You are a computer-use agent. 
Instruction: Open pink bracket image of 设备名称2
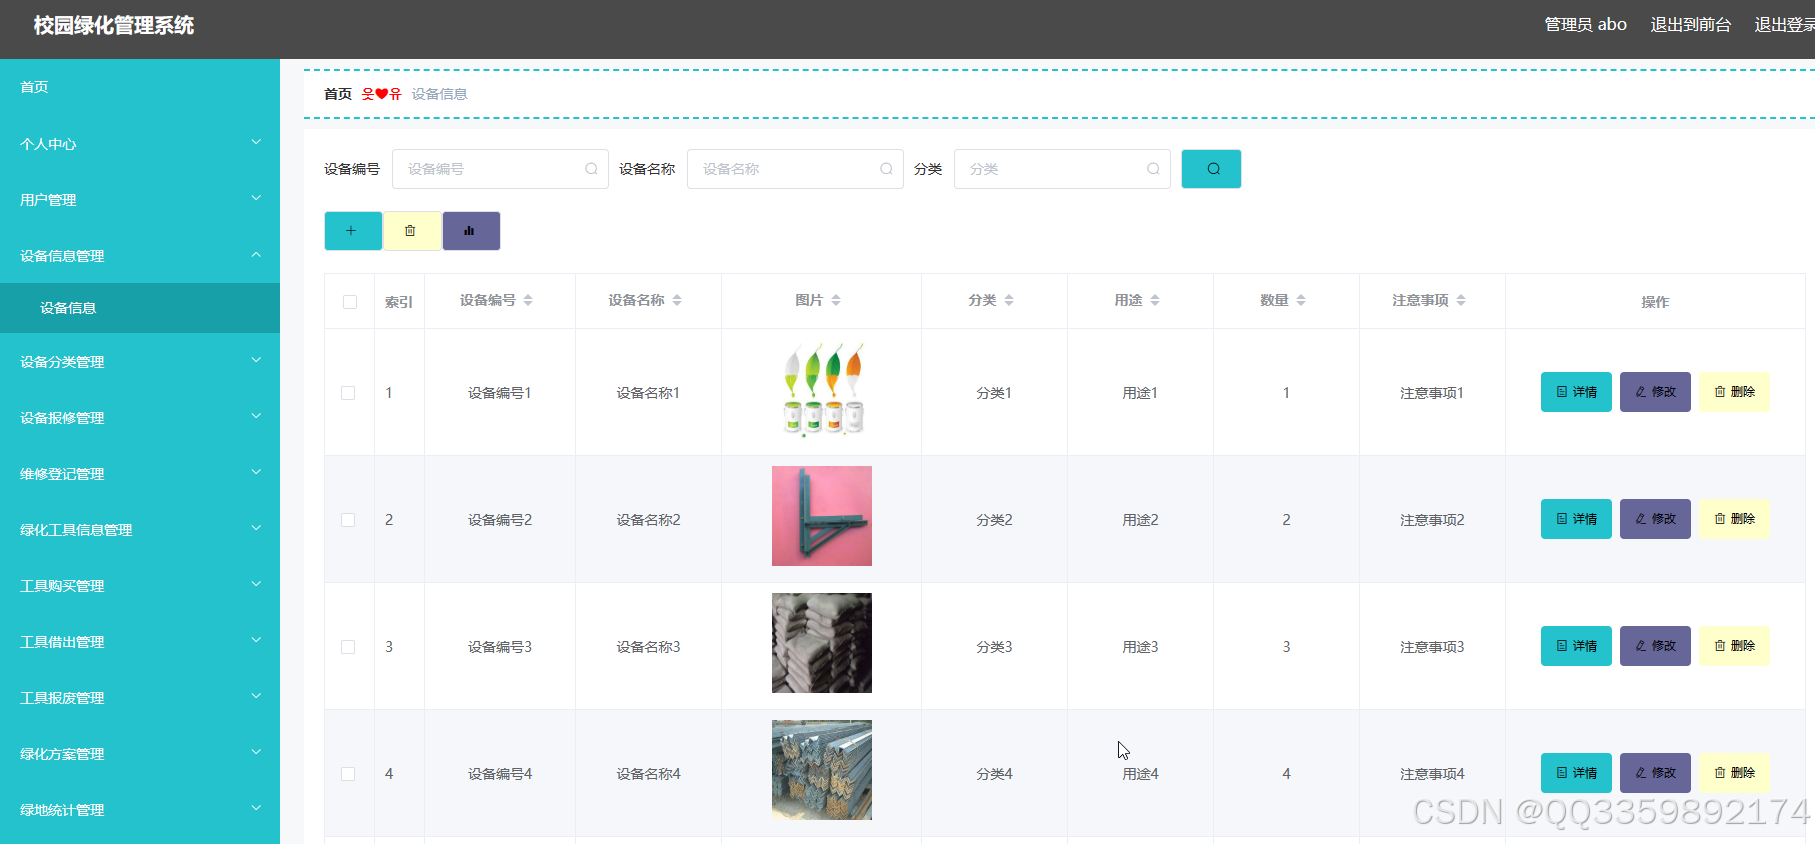[822, 516]
